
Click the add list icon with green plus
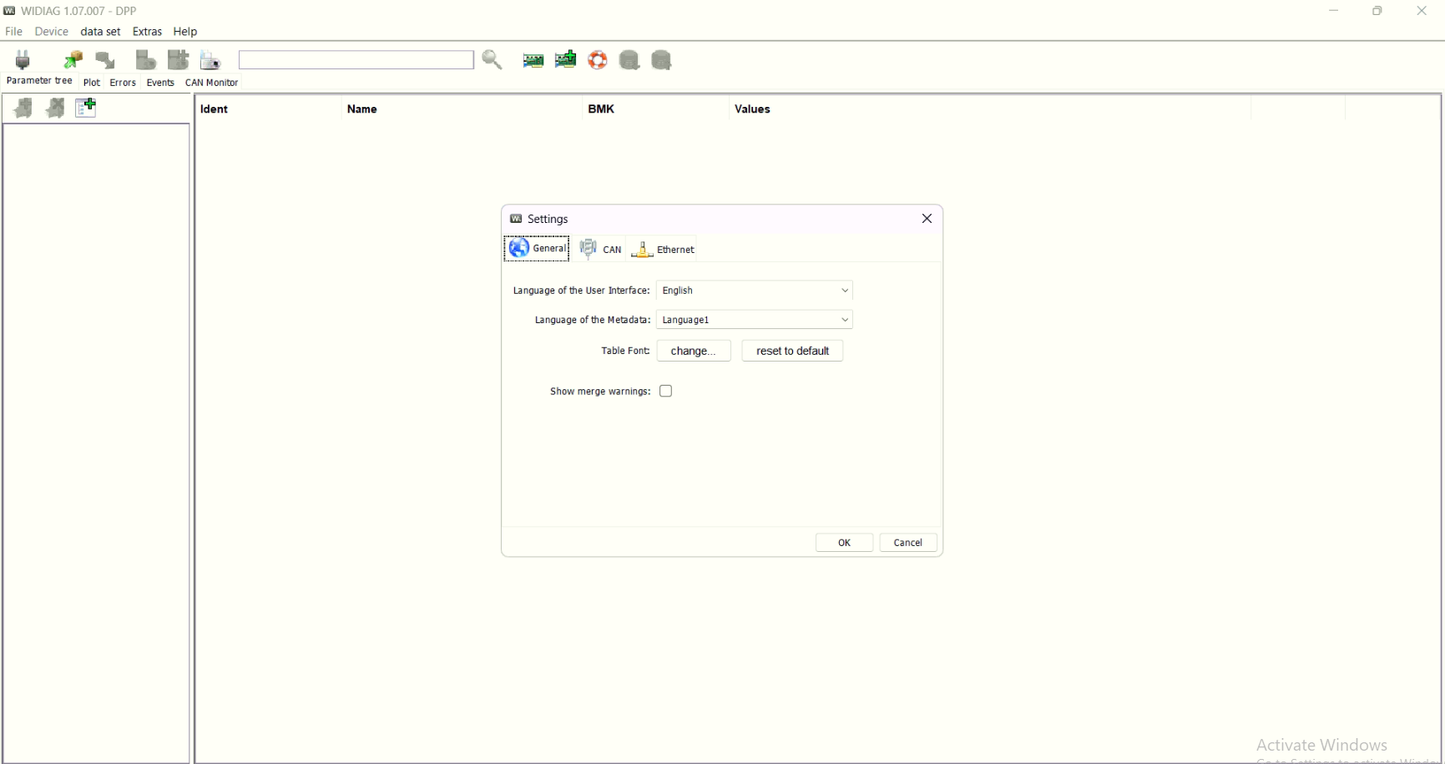(86, 108)
